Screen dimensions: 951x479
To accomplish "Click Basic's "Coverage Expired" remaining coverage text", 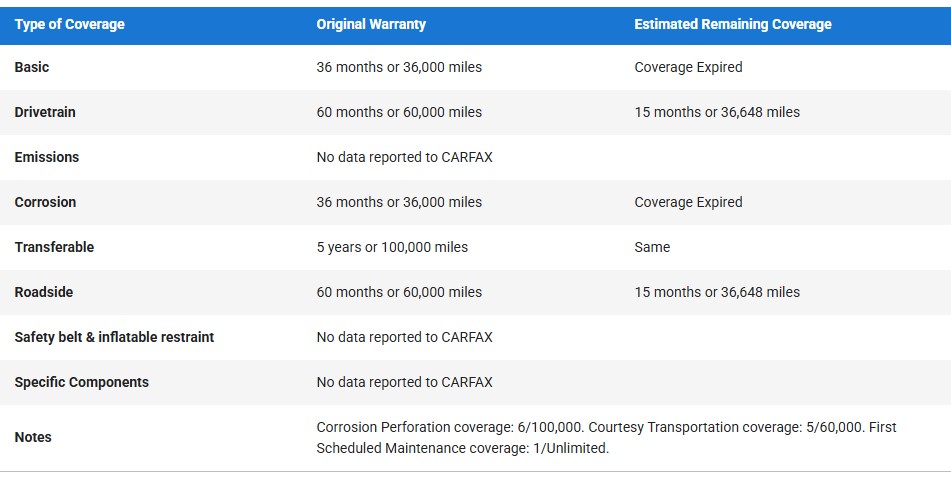I will pyautogui.click(x=688, y=67).
